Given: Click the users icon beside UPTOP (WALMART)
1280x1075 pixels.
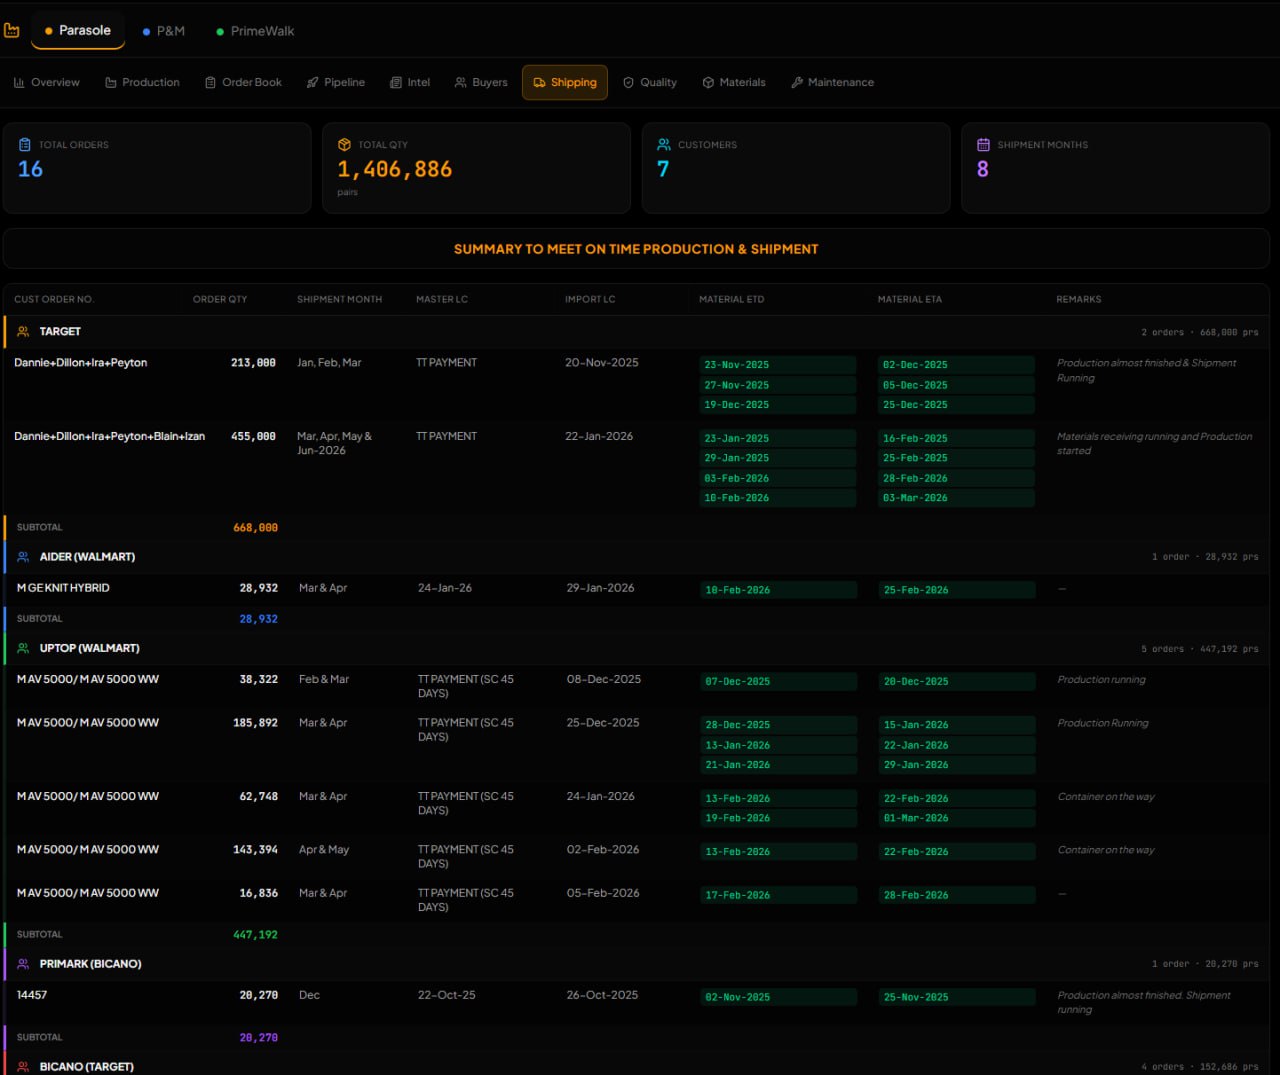Looking at the screenshot, I should coord(23,649).
